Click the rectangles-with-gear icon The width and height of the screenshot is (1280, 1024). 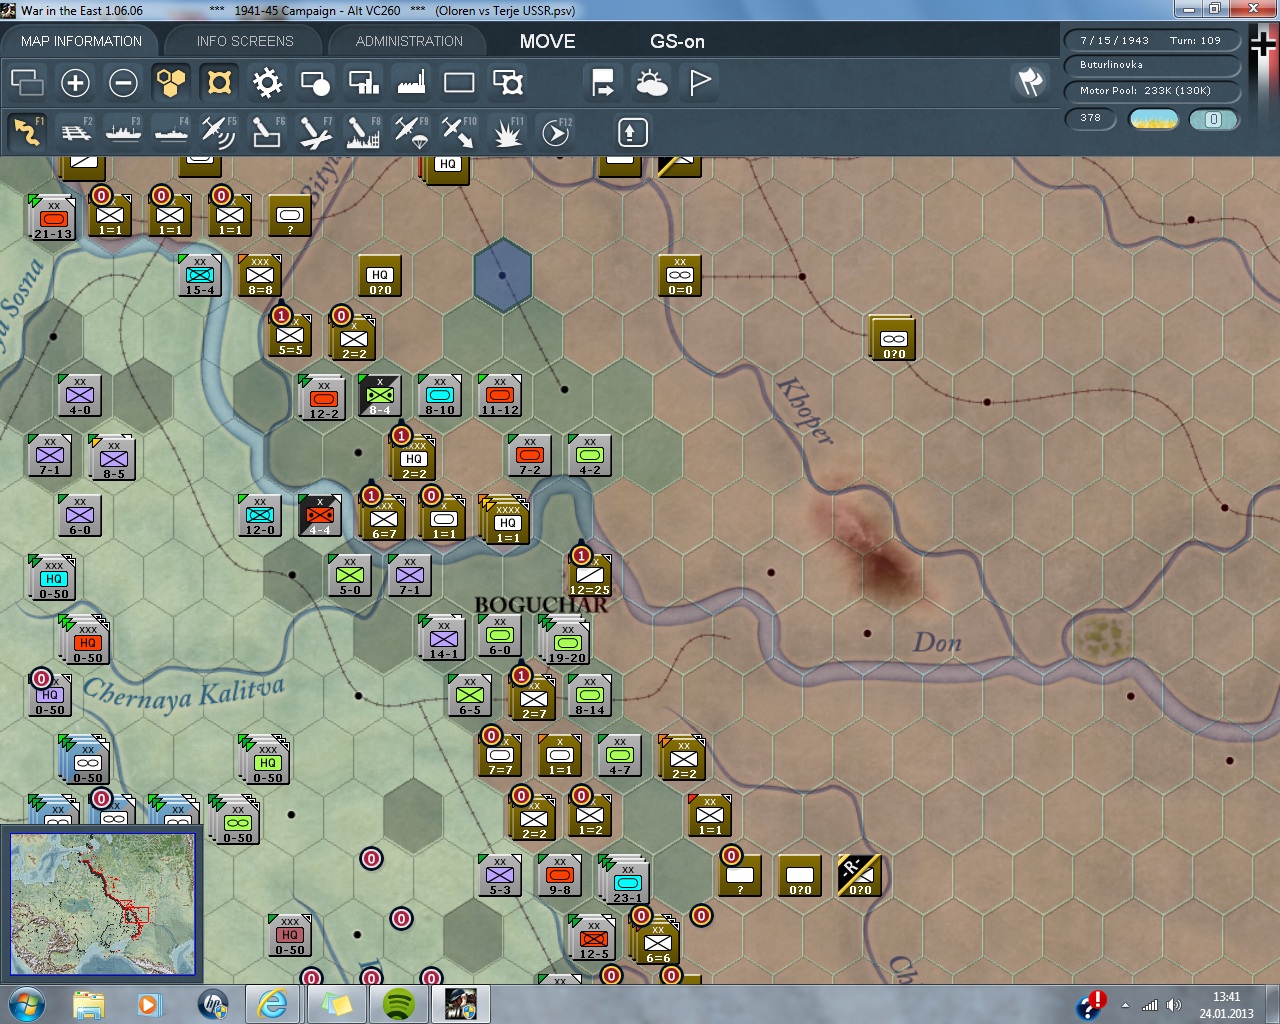(x=507, y=82)
